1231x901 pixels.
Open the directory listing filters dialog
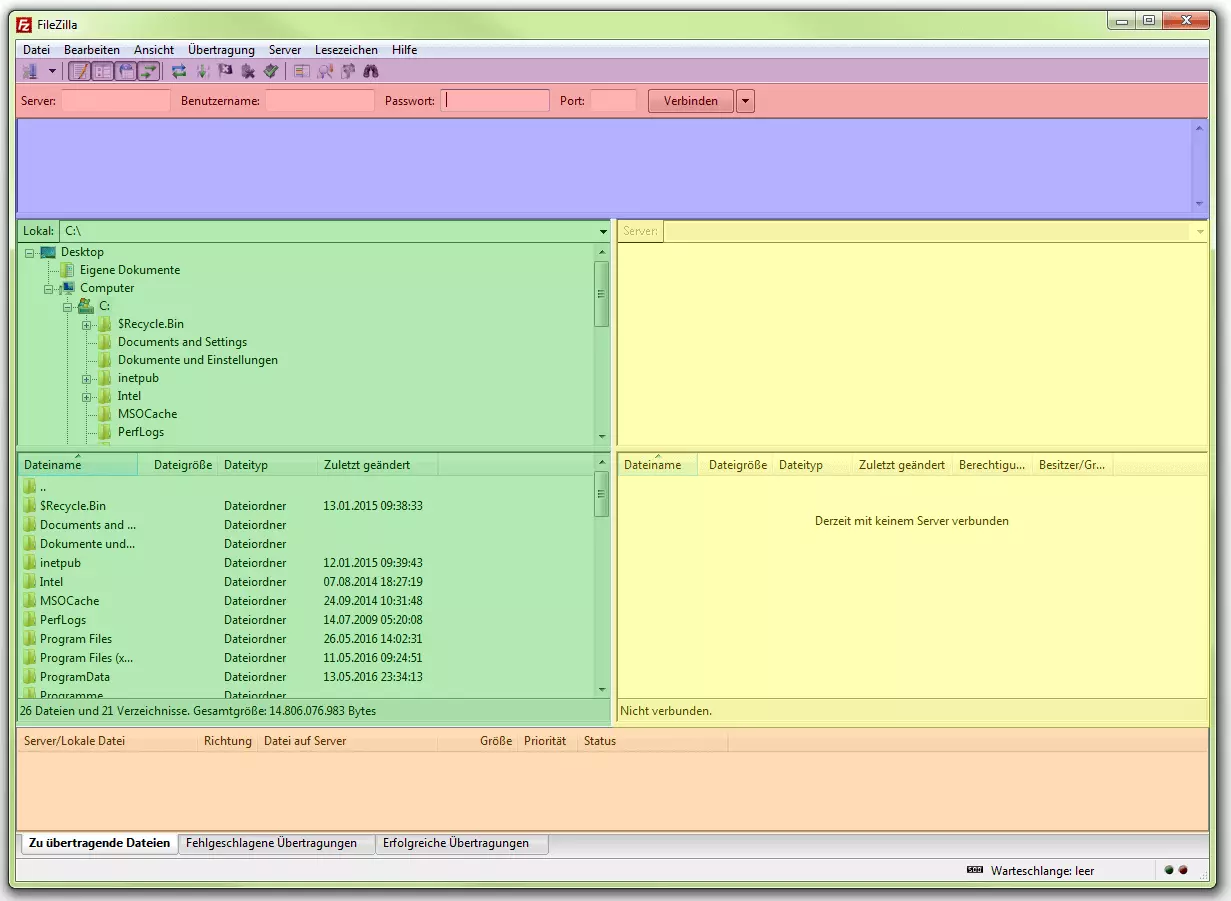coord(301,71)
